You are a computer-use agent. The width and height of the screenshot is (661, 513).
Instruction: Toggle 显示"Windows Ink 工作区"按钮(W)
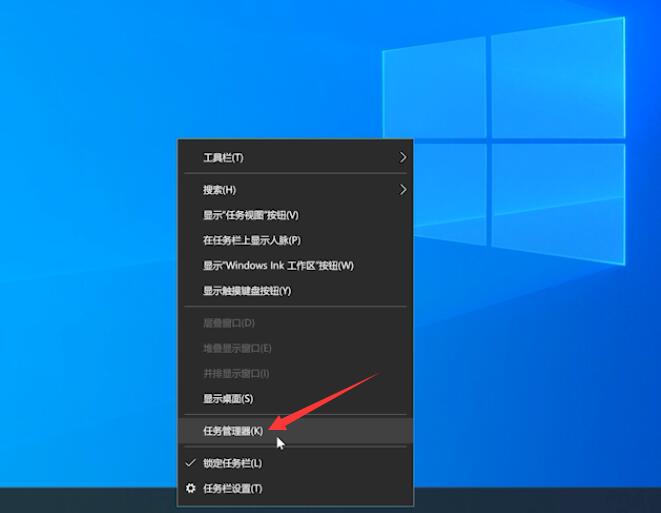click(x=278, y=265)
